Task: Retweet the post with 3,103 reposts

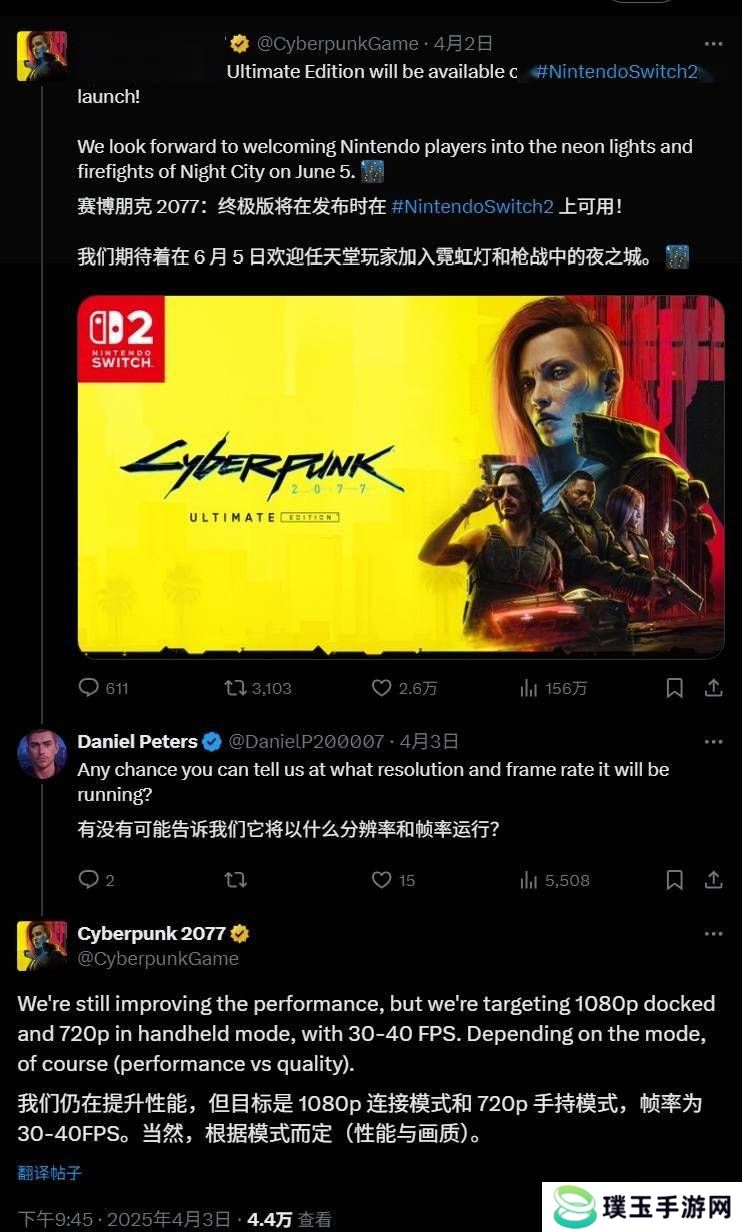Action: click(258, 688)
